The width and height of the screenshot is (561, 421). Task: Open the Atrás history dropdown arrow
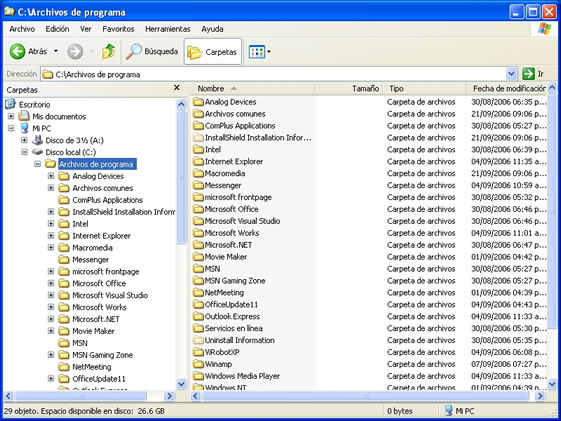(x=56, y=51)
